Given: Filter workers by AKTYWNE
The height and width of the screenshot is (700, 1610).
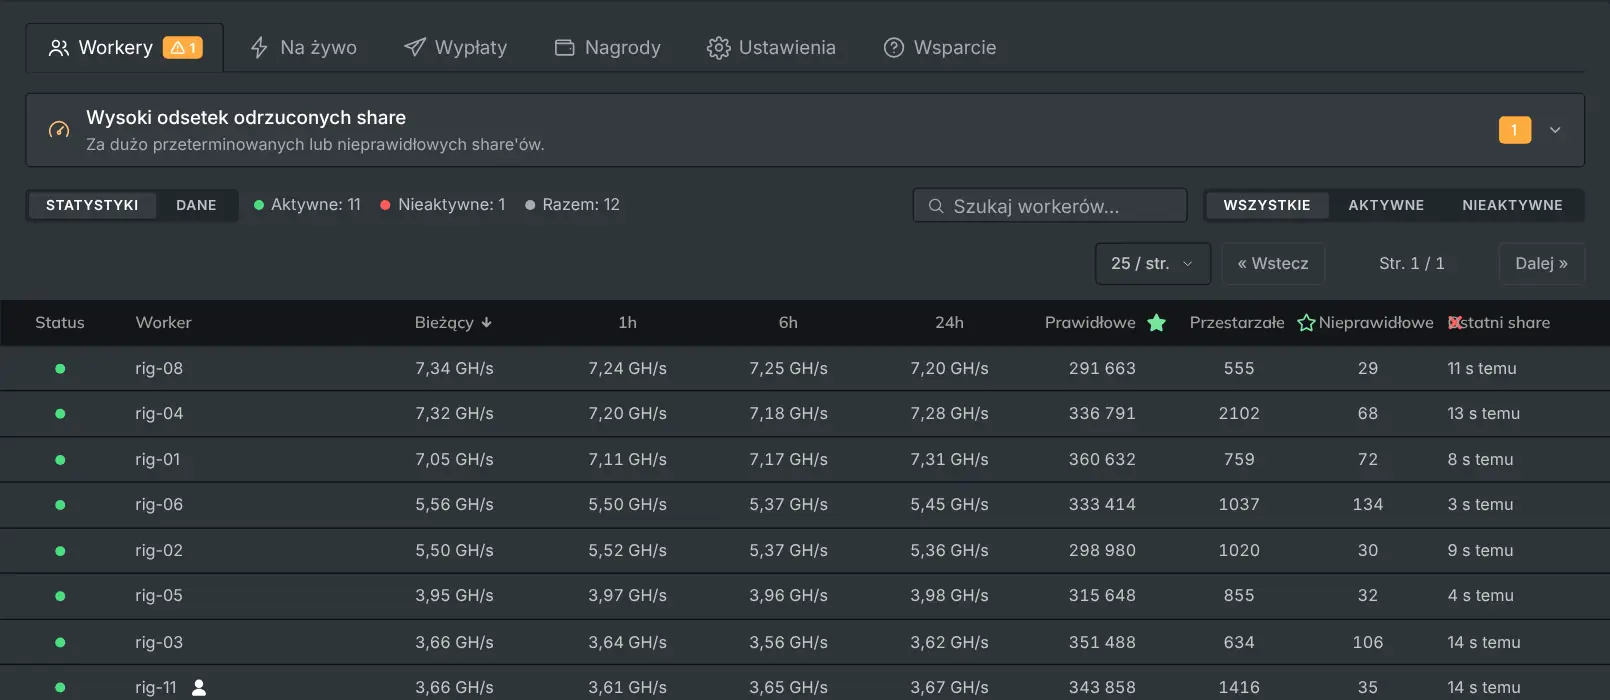Looking at the screenshot, I should (x=1386, y=205).
